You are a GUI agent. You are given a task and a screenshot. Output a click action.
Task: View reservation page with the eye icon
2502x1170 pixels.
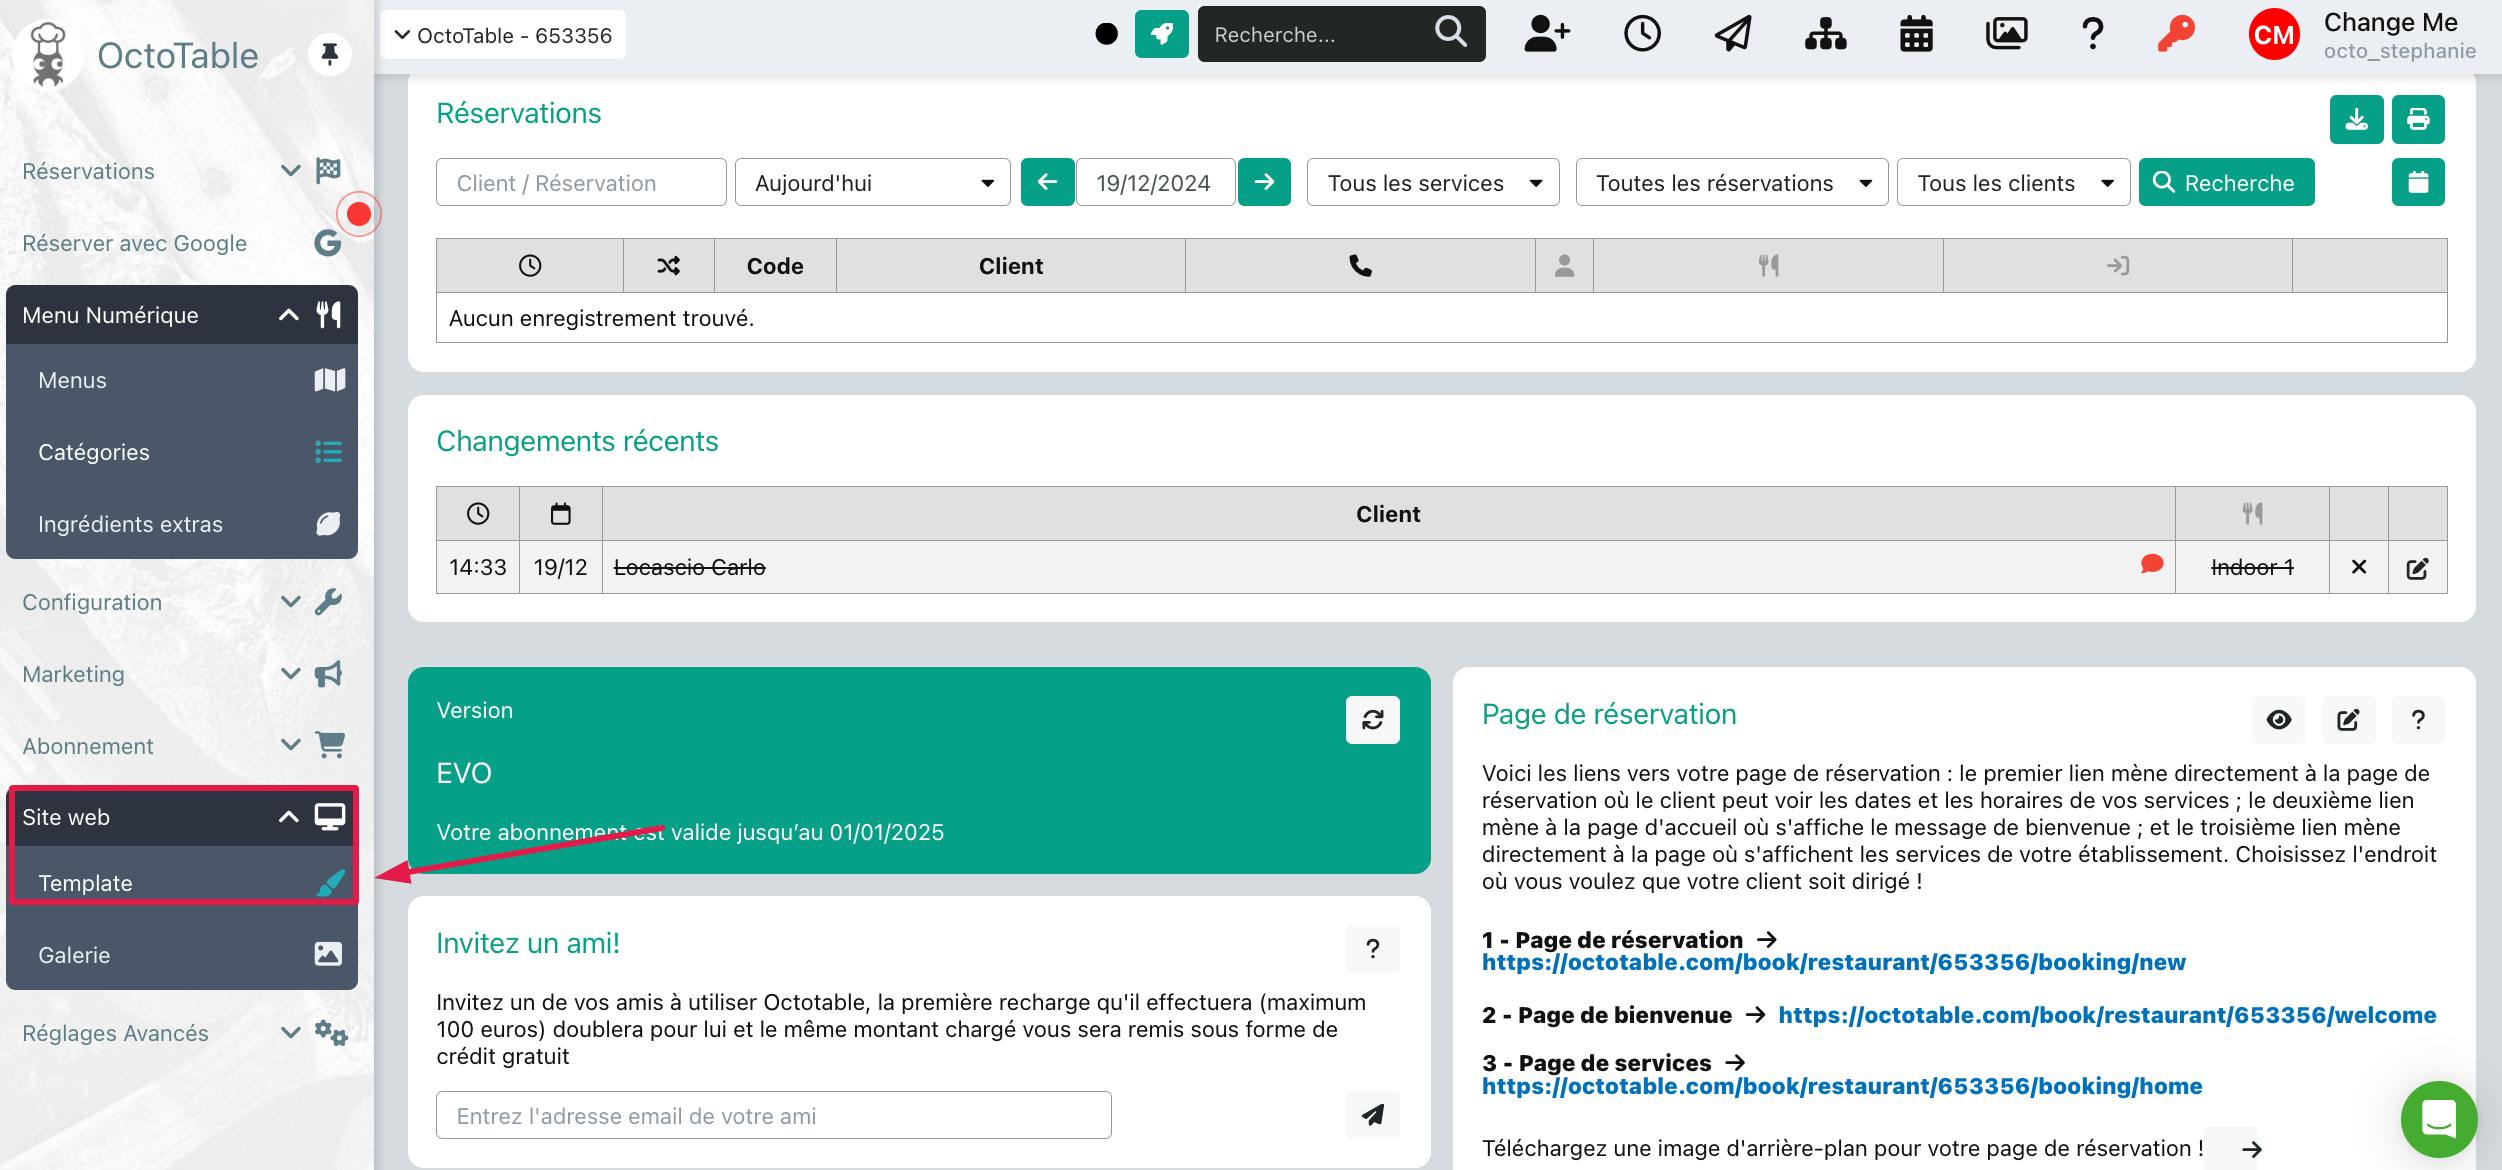(x=2278, y=720)
